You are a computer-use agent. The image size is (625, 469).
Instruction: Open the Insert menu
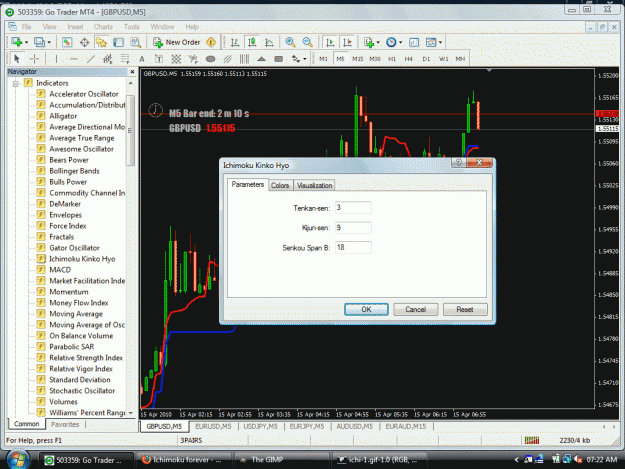pos(75,27)
